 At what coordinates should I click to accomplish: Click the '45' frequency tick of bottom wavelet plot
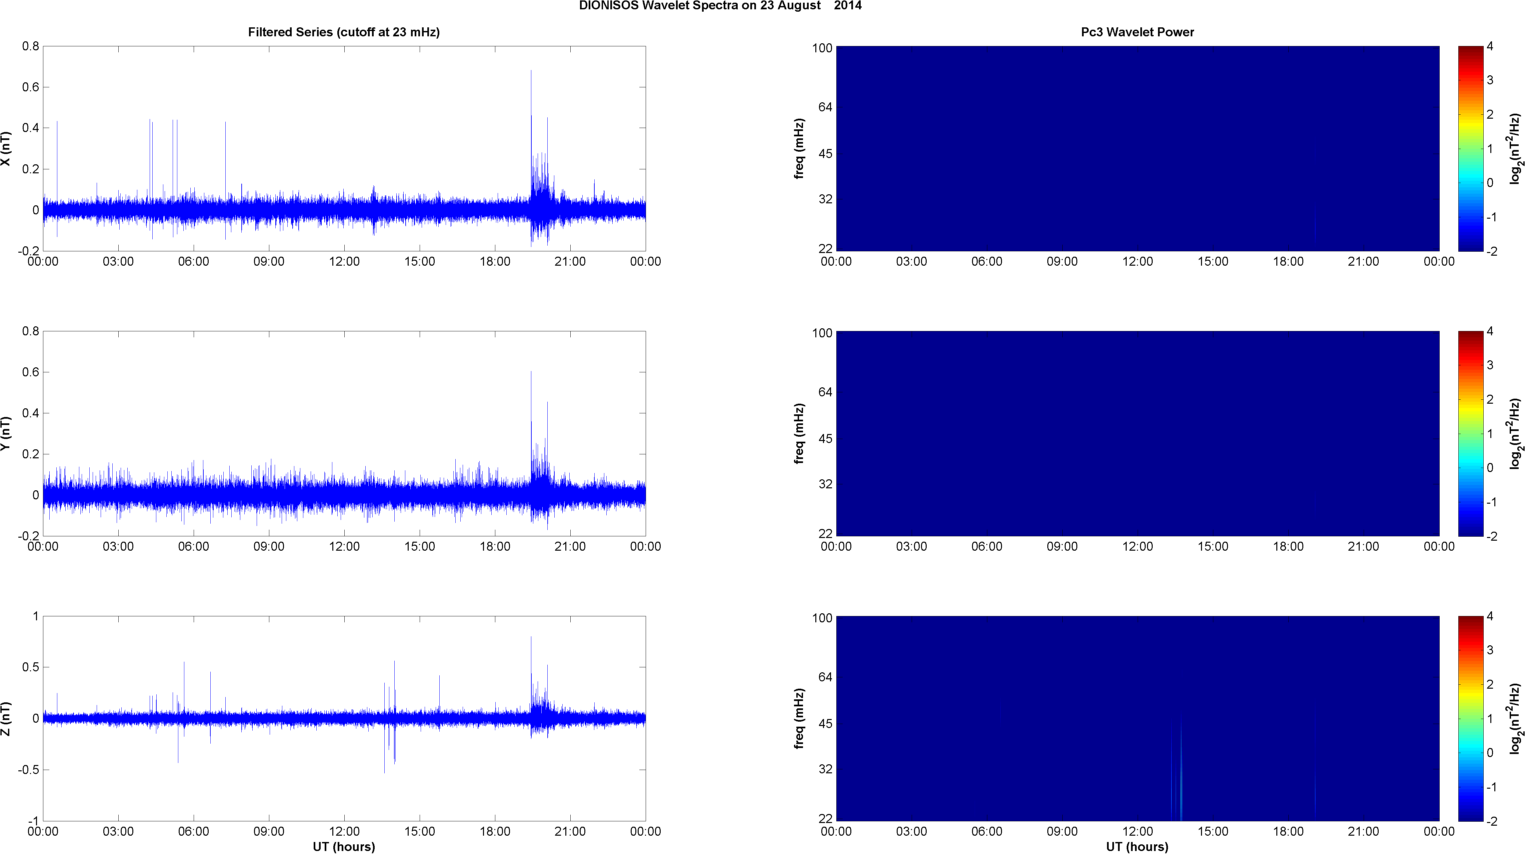[825, 724]
